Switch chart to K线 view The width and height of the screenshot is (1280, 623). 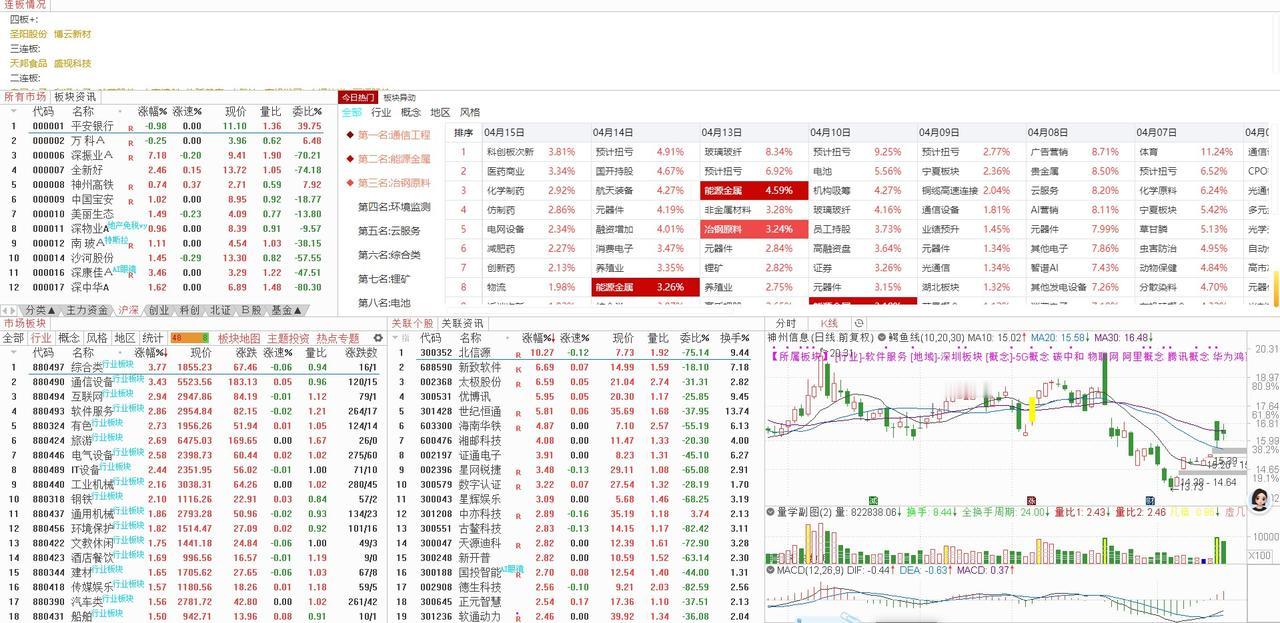[x=829, y=324]
